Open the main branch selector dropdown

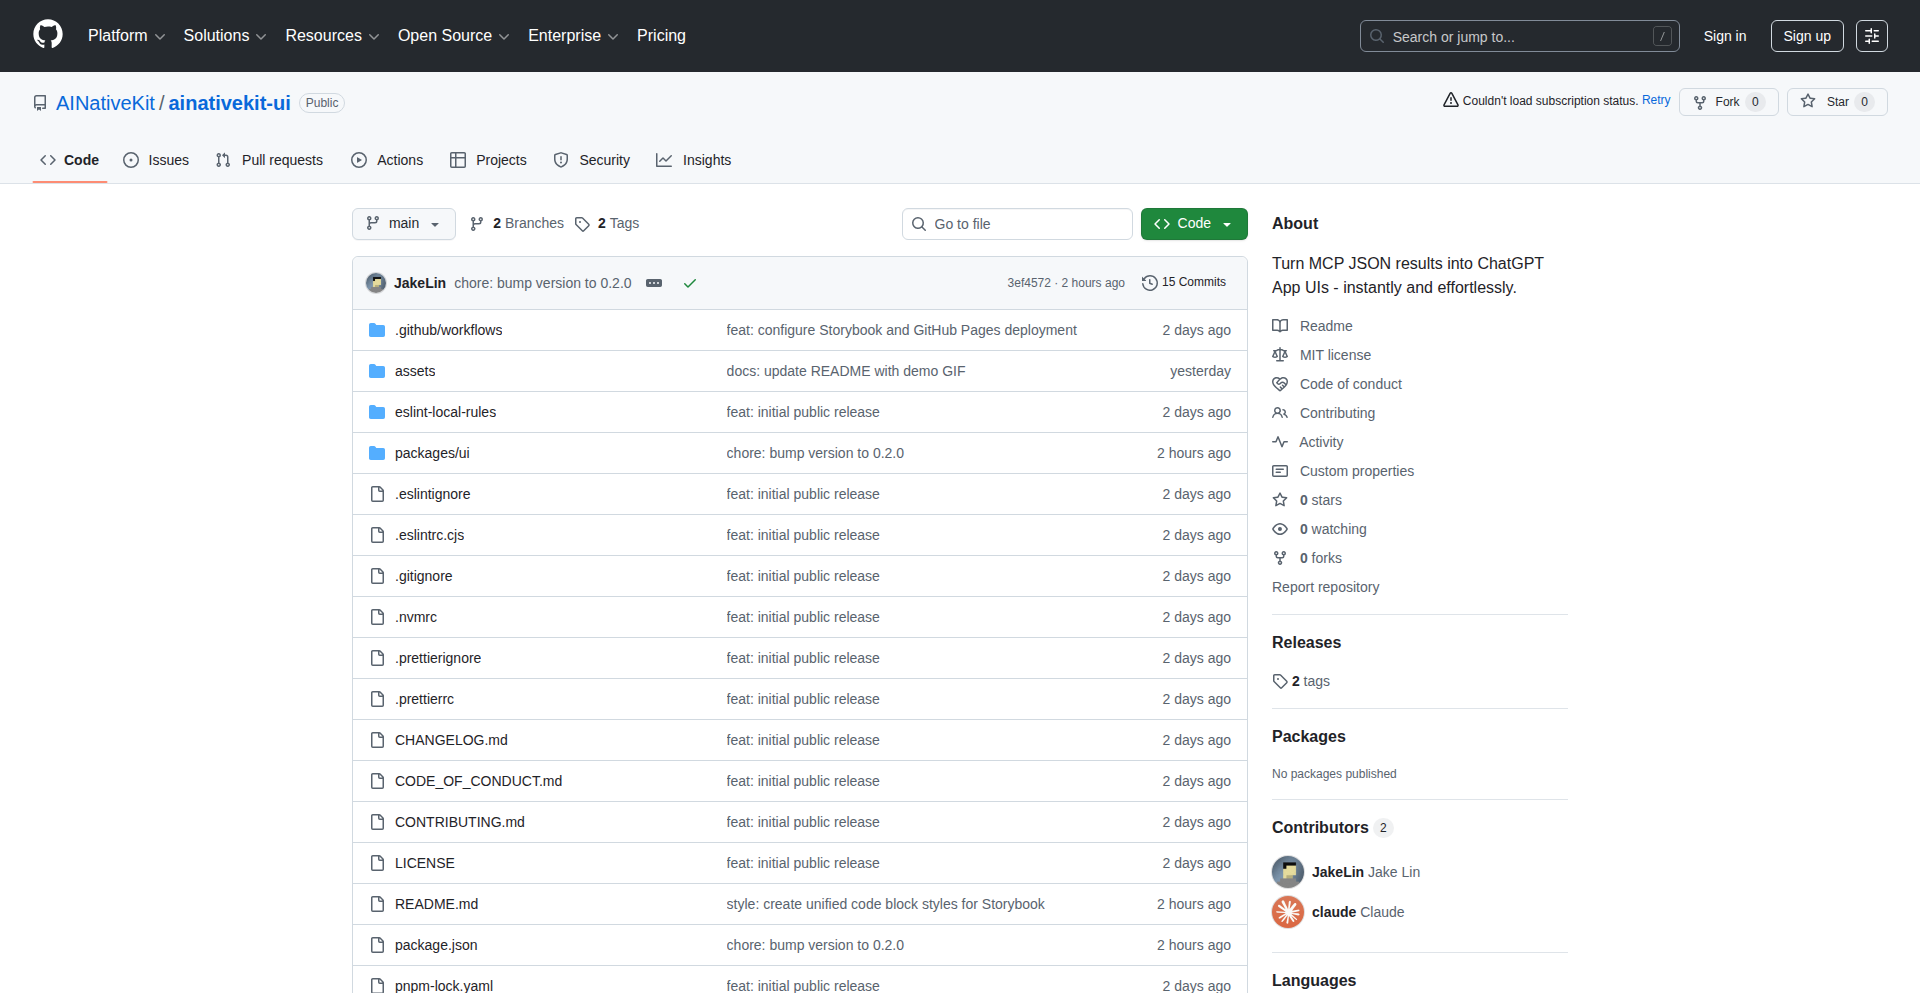tap(403, 223)
